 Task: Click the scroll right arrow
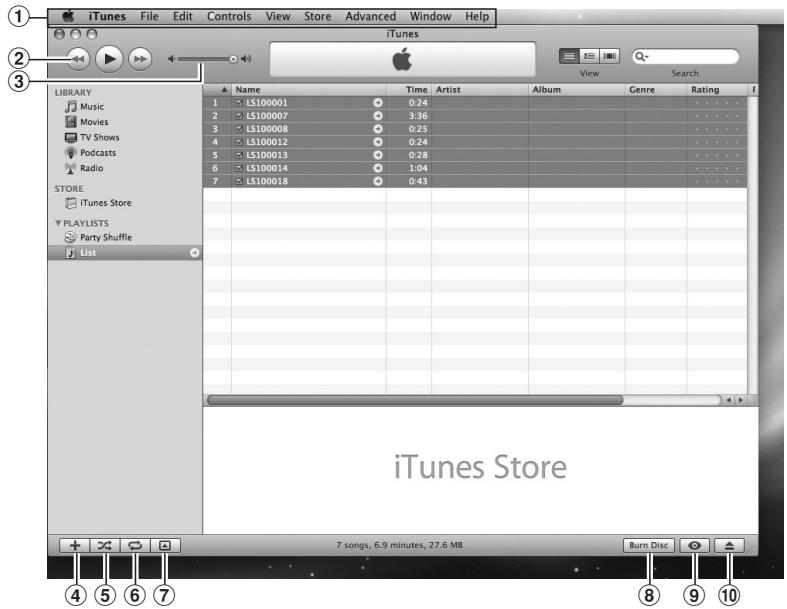pyautogui.click(x=741, y=400)
